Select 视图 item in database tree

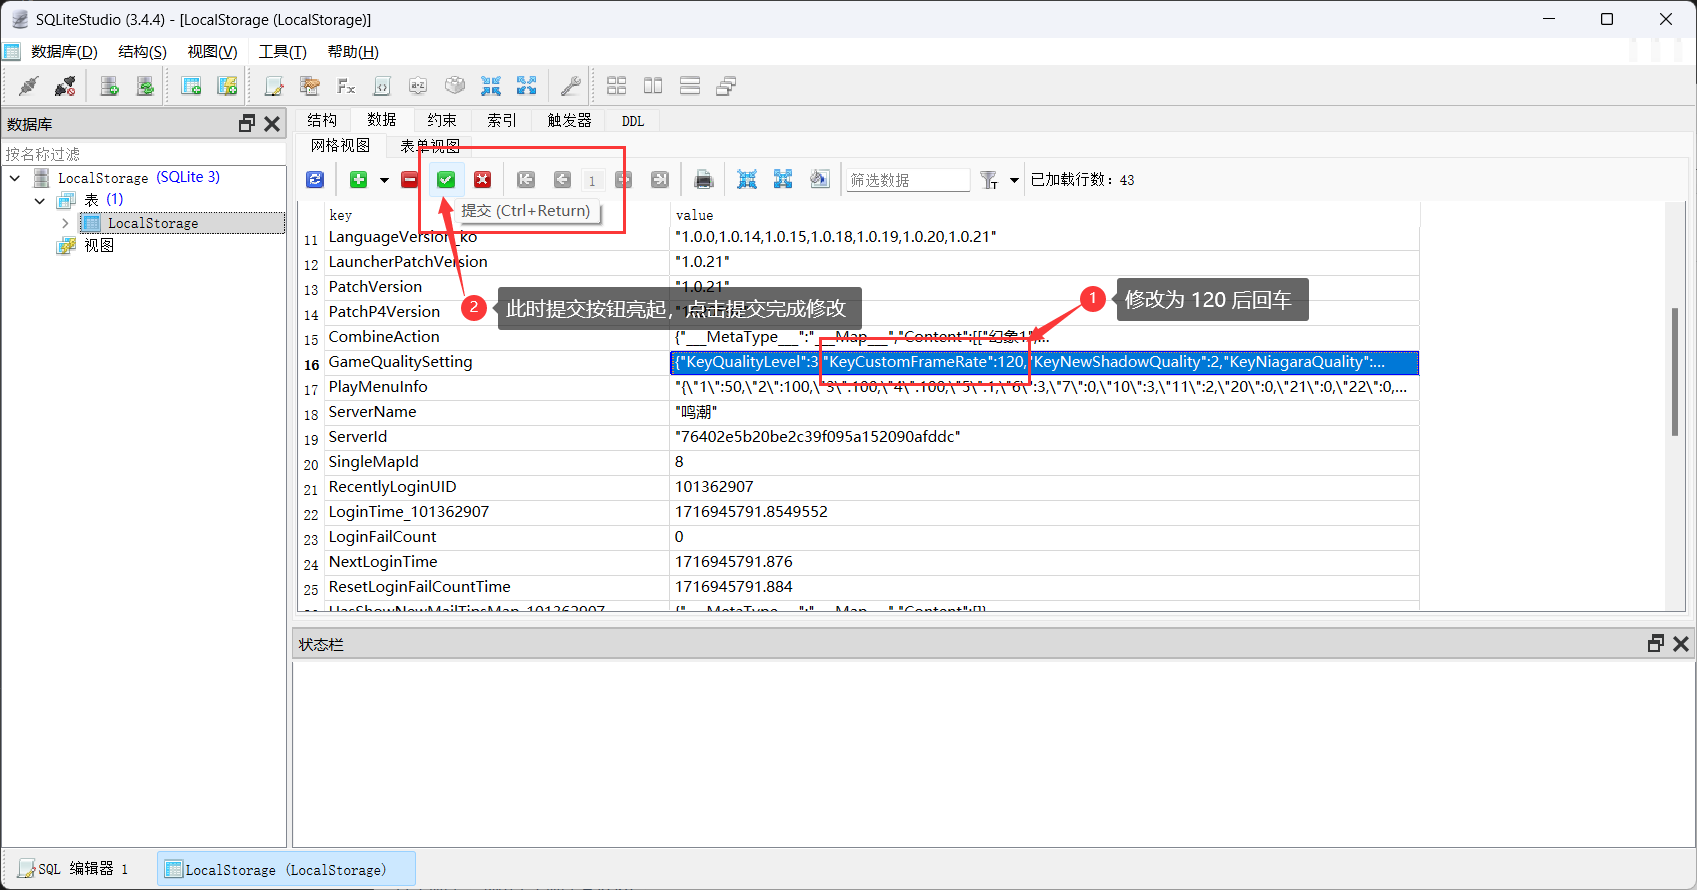click(x=99, y=246)
